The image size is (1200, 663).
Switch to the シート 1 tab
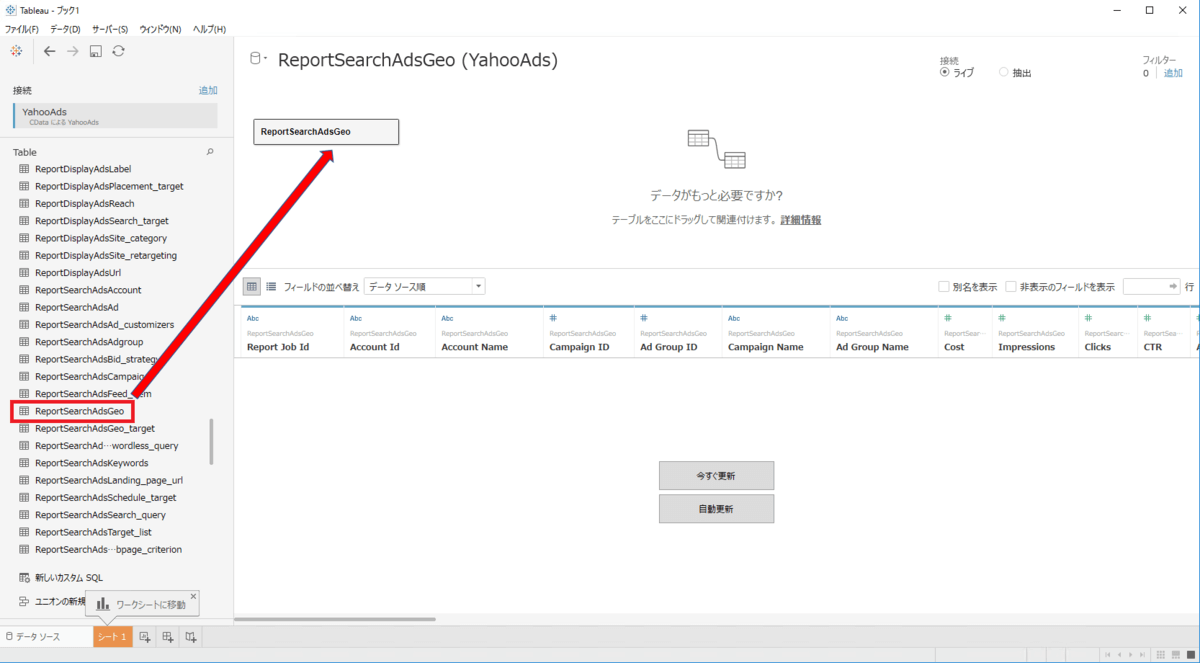point(113,637)
